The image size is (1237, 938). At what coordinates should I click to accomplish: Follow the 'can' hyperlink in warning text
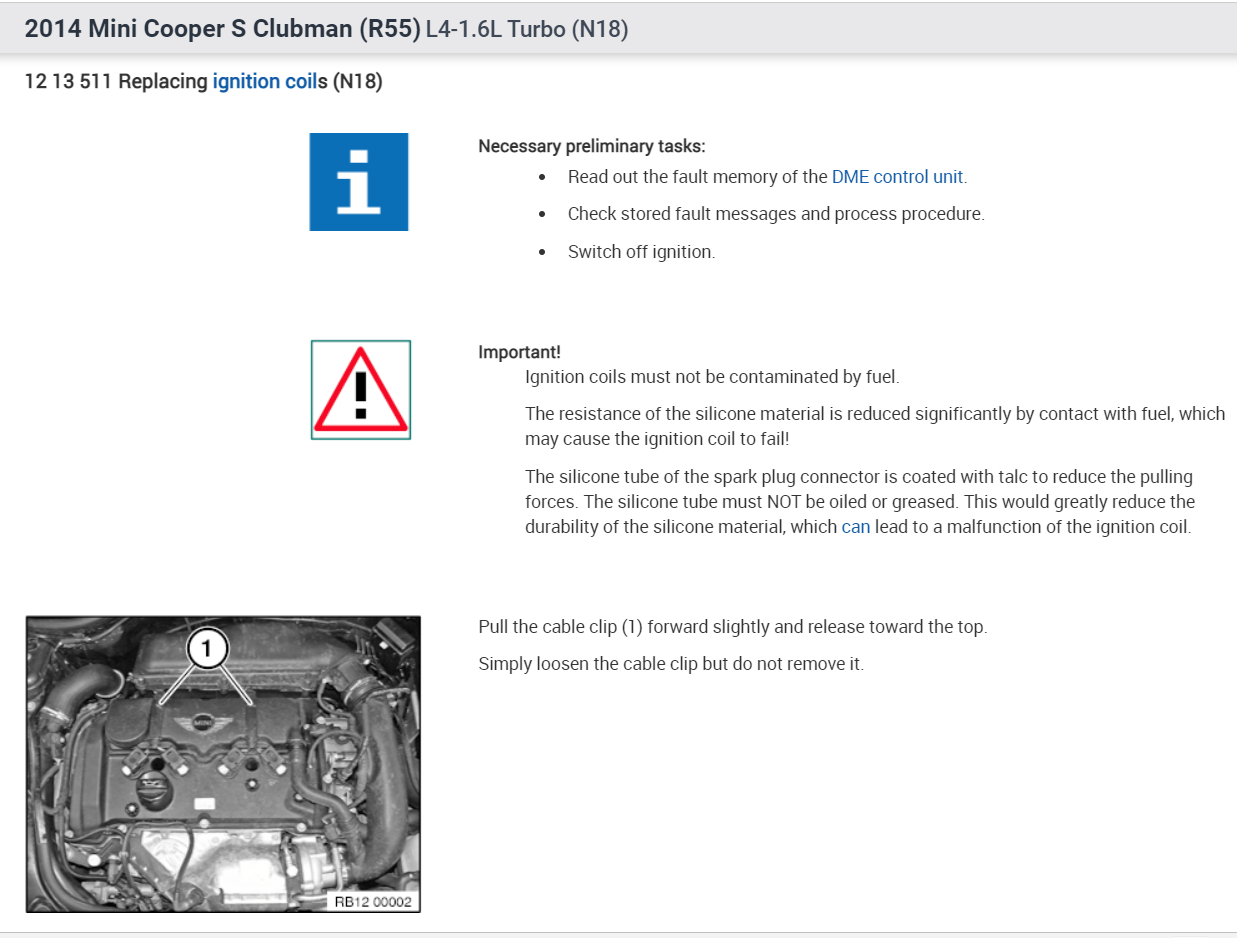coord(856,527)
